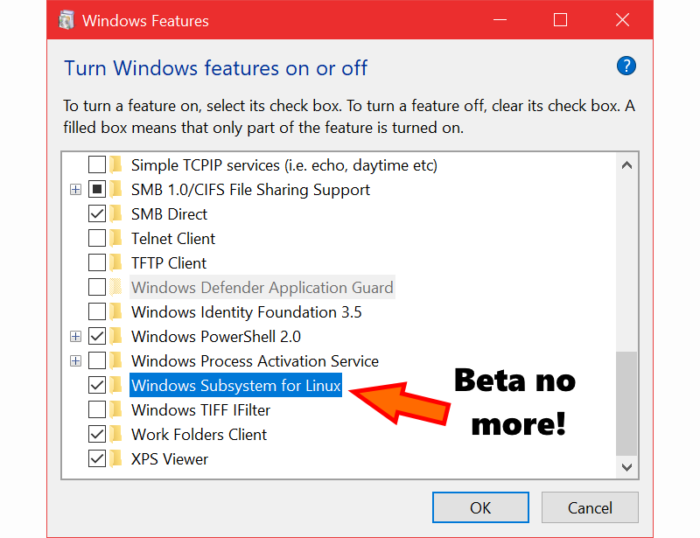The image size is (700, 538).
Task: Check the TFTP Client checkbox
Action: point(97,263)
